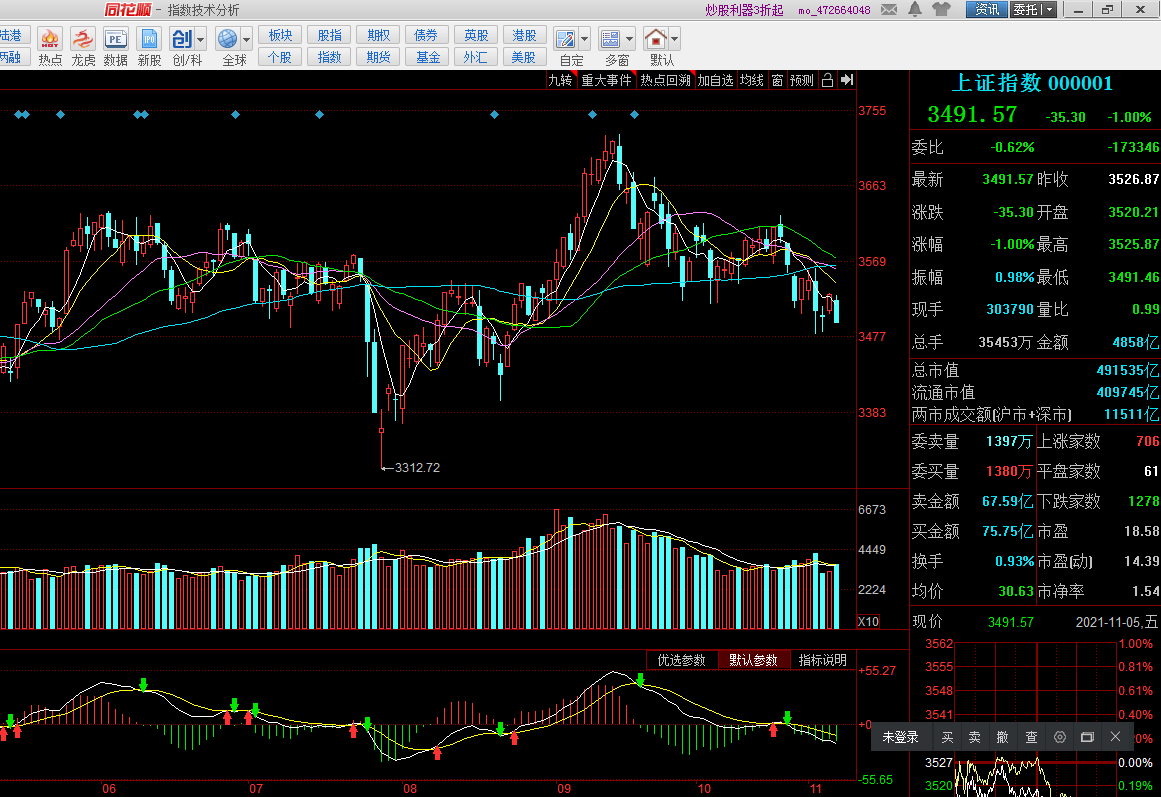Screen dimensions: 1161x797
Task: Expand the 委托 dropdown arrow
Action: click(1050, 10)
